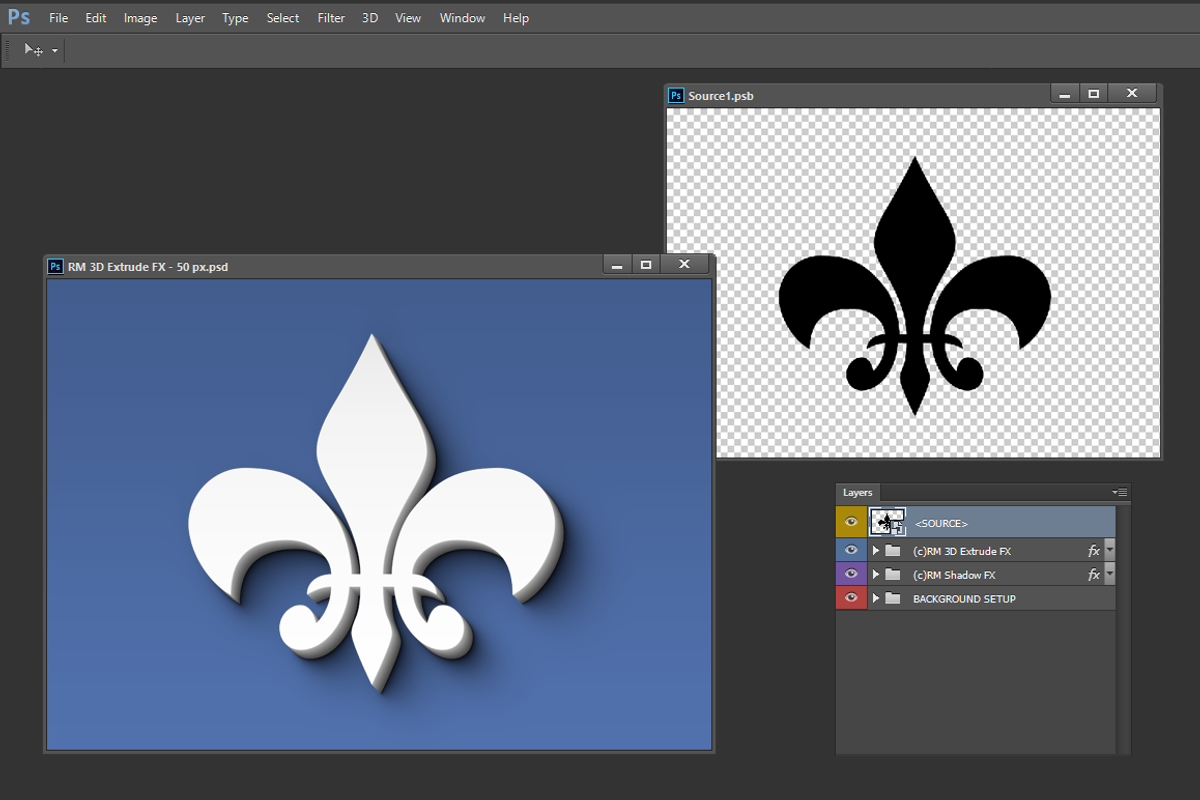
Task: Open the Move tool preset picker arrow
Action: 55,50
